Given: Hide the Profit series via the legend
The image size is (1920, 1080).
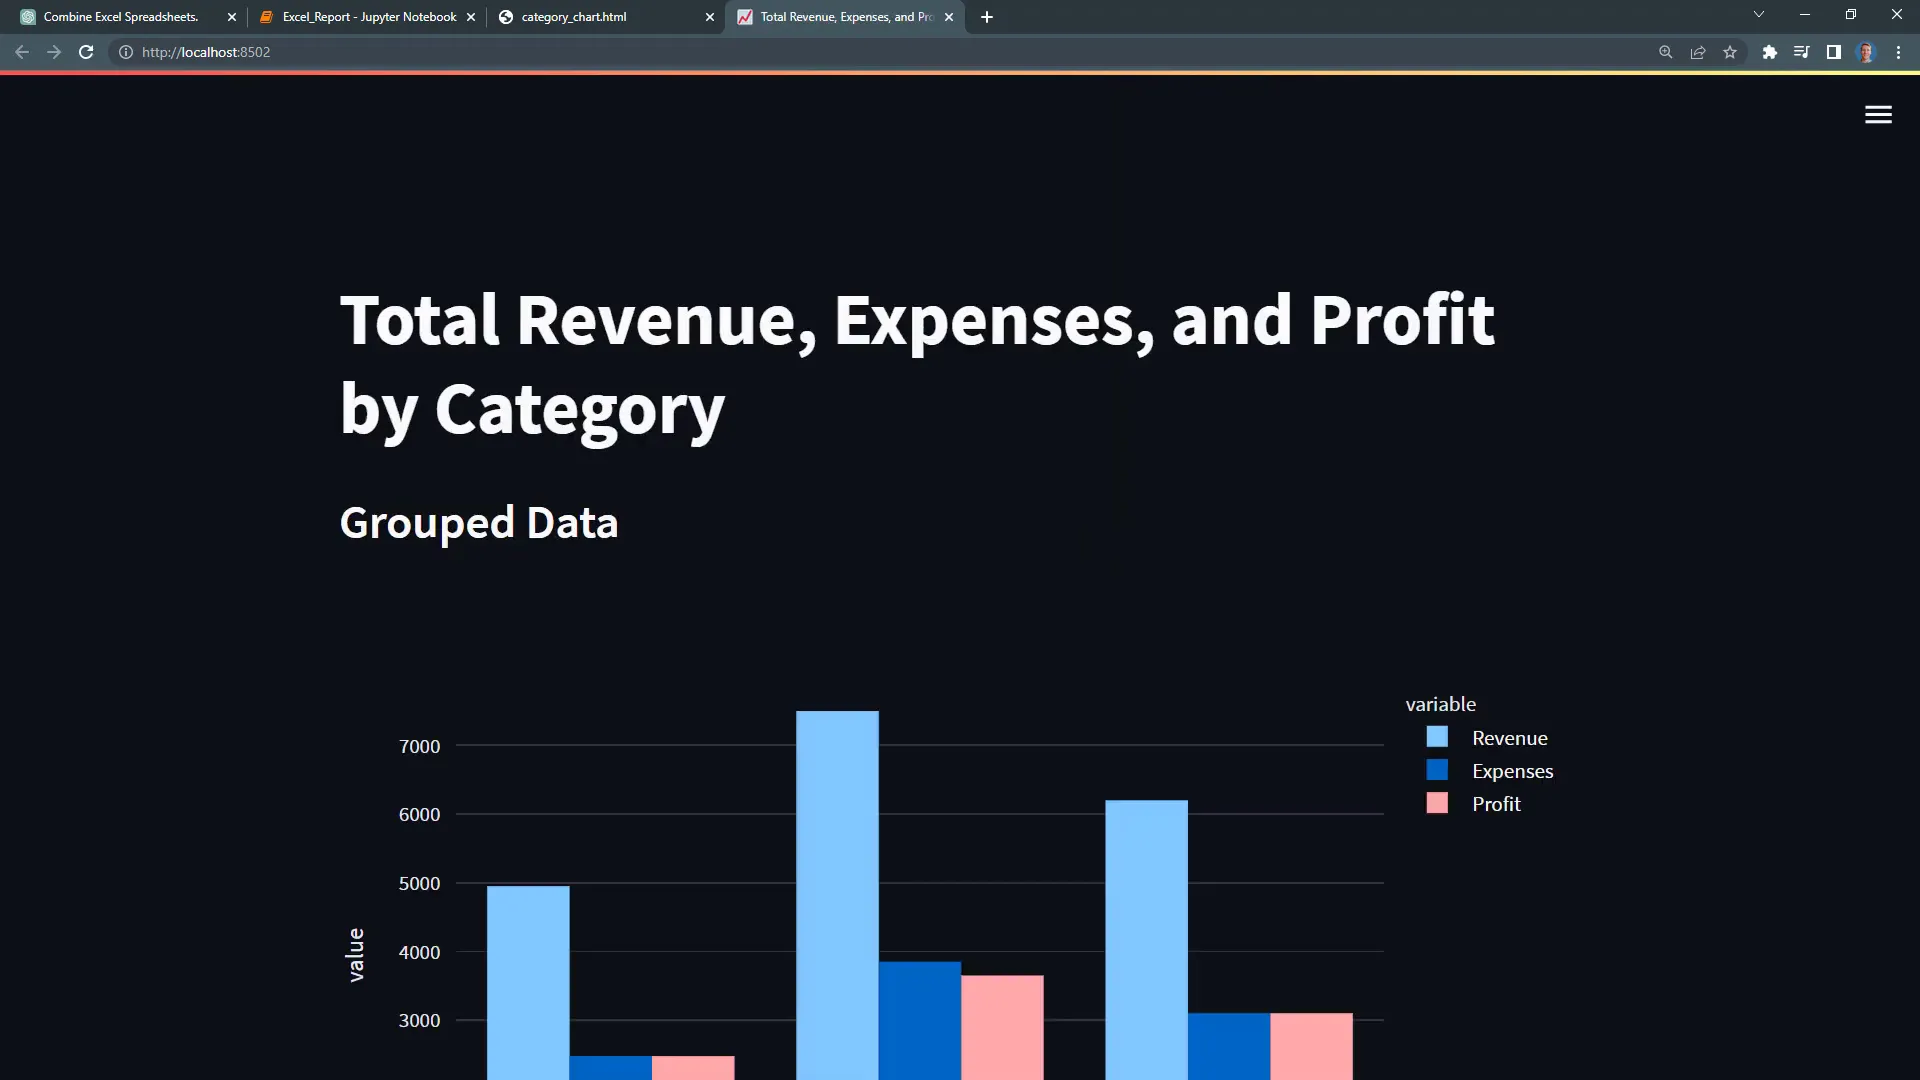Looking at the screenshot, I should tap(1495, 803).
